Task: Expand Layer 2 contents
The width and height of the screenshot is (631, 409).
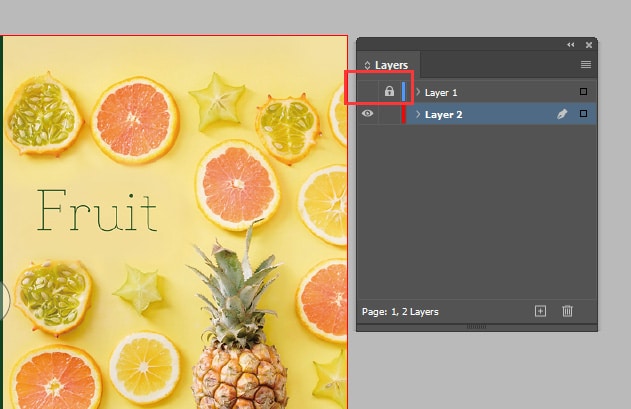Action: pyautogui.click(x=418, y=114)
